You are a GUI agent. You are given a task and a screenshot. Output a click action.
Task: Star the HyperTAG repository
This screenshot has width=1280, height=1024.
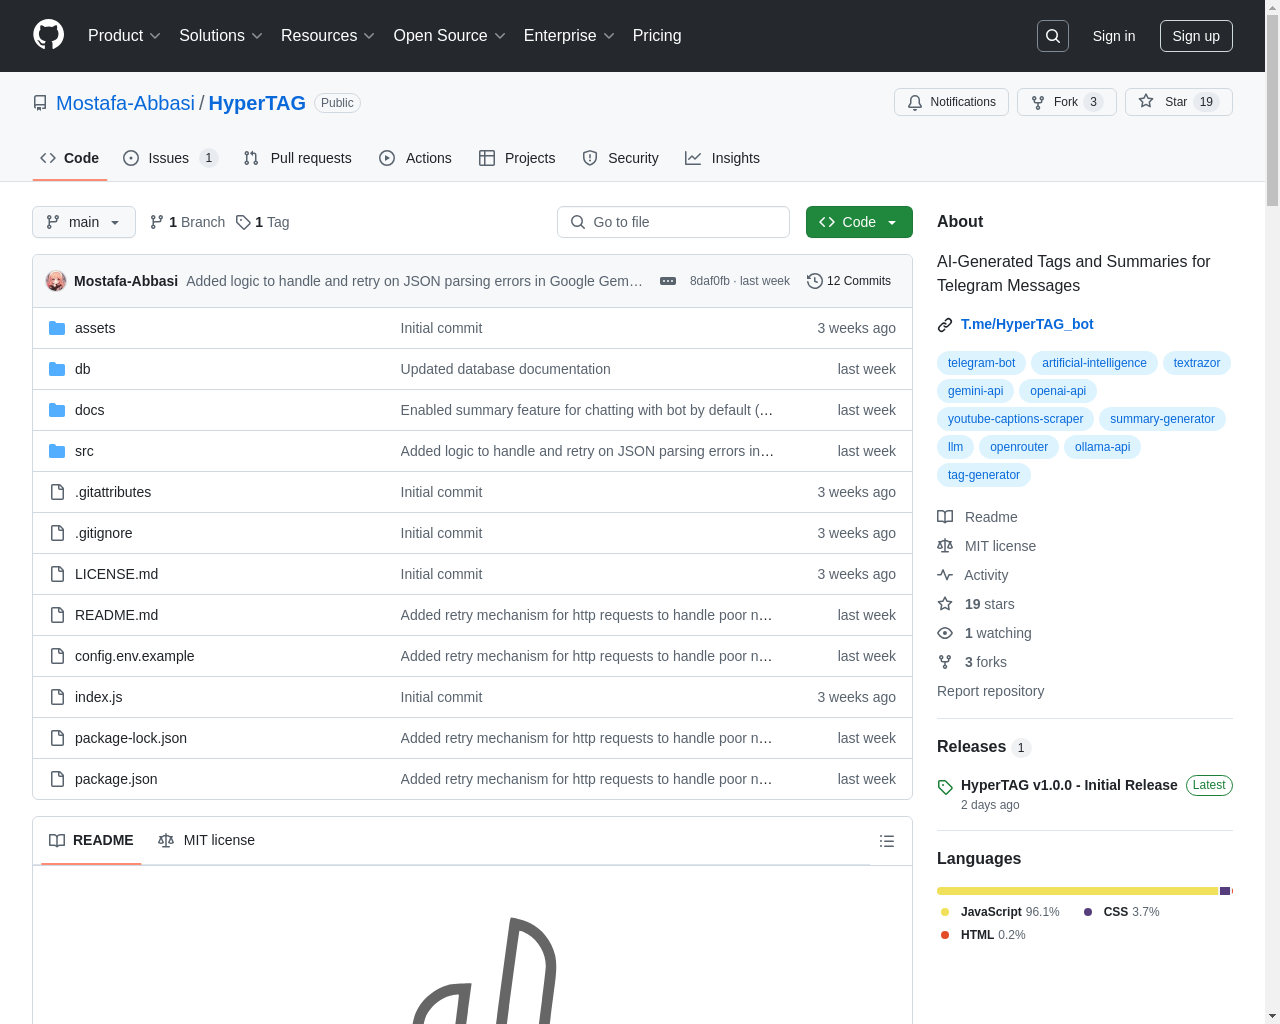(1178, 102)
